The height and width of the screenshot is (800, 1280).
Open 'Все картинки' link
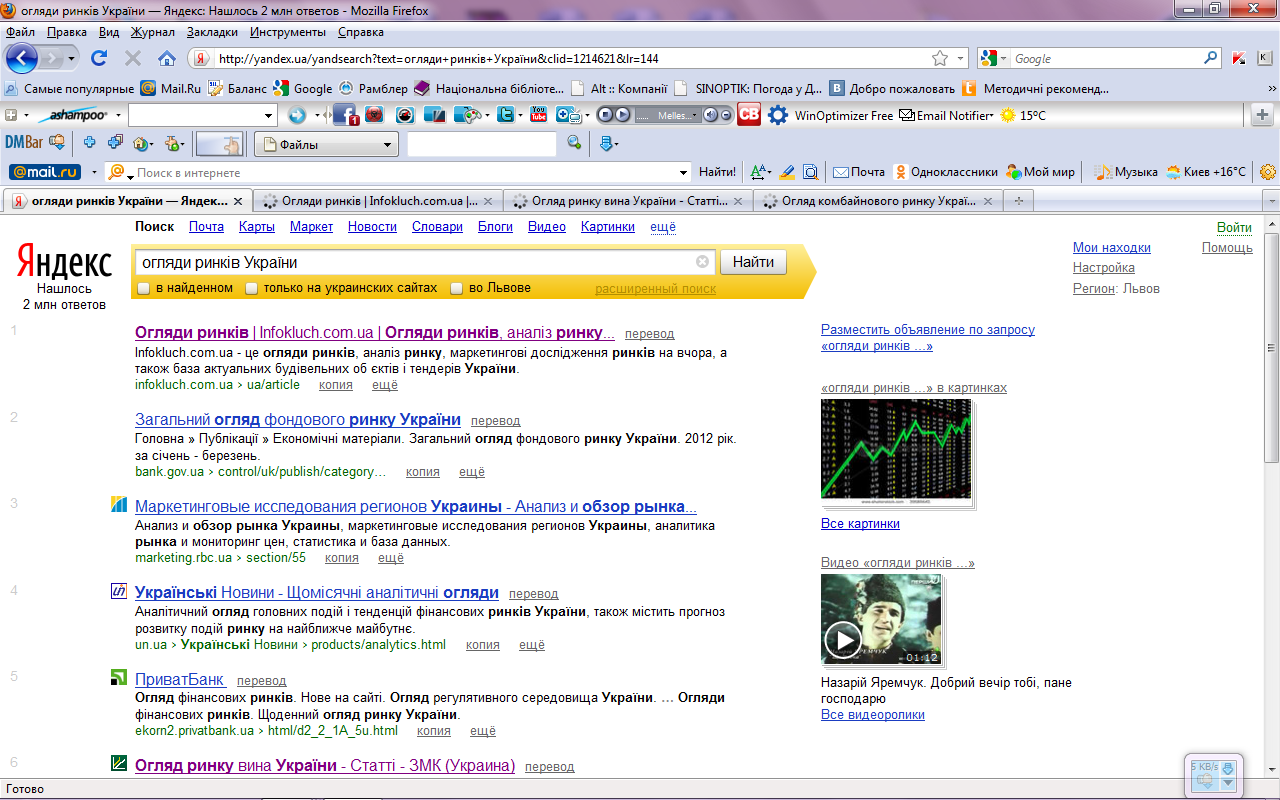point(860,523)
